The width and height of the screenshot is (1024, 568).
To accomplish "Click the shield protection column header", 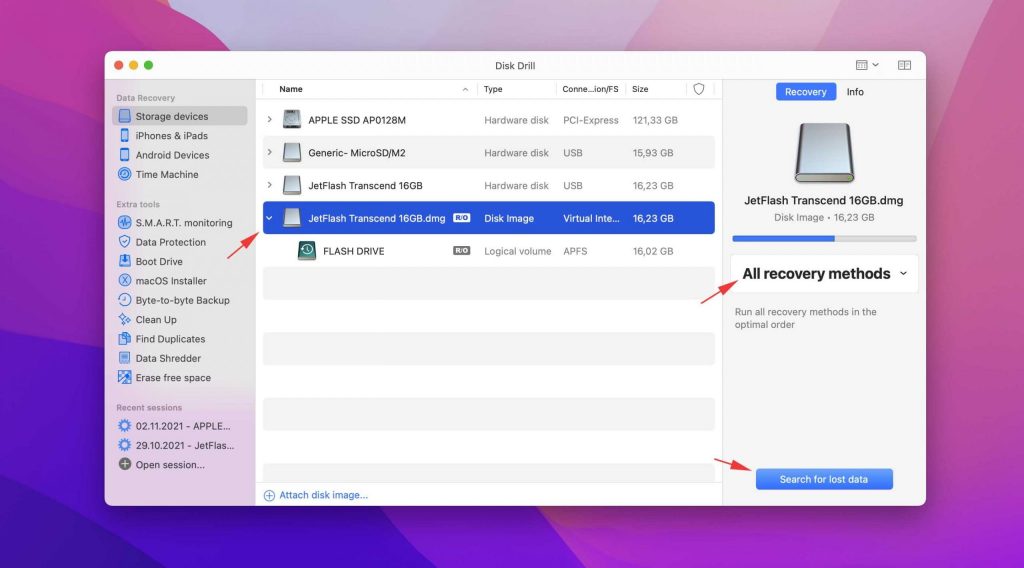I will click(x=699, y=89).
